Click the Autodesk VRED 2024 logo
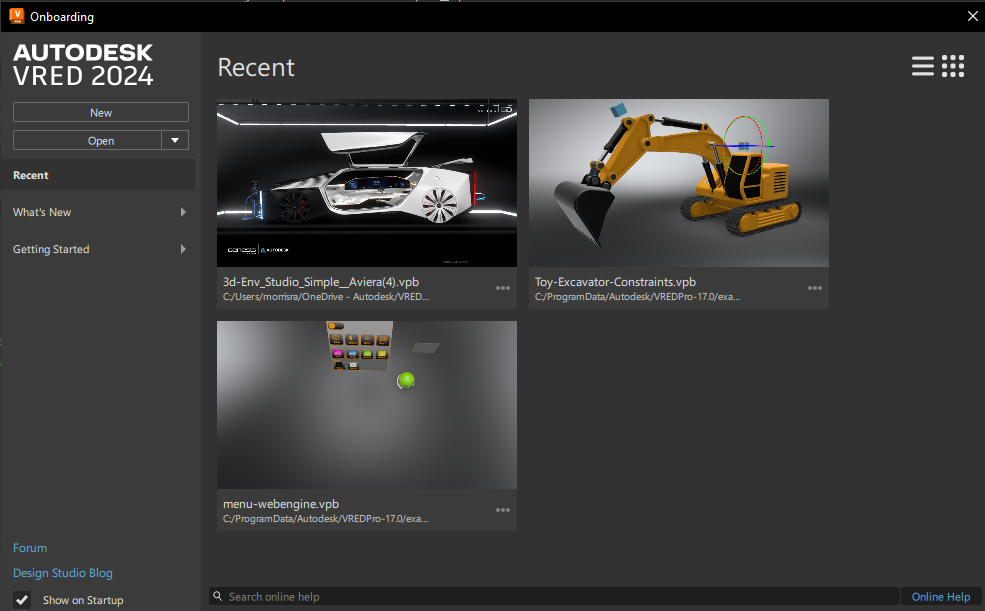 83,65
